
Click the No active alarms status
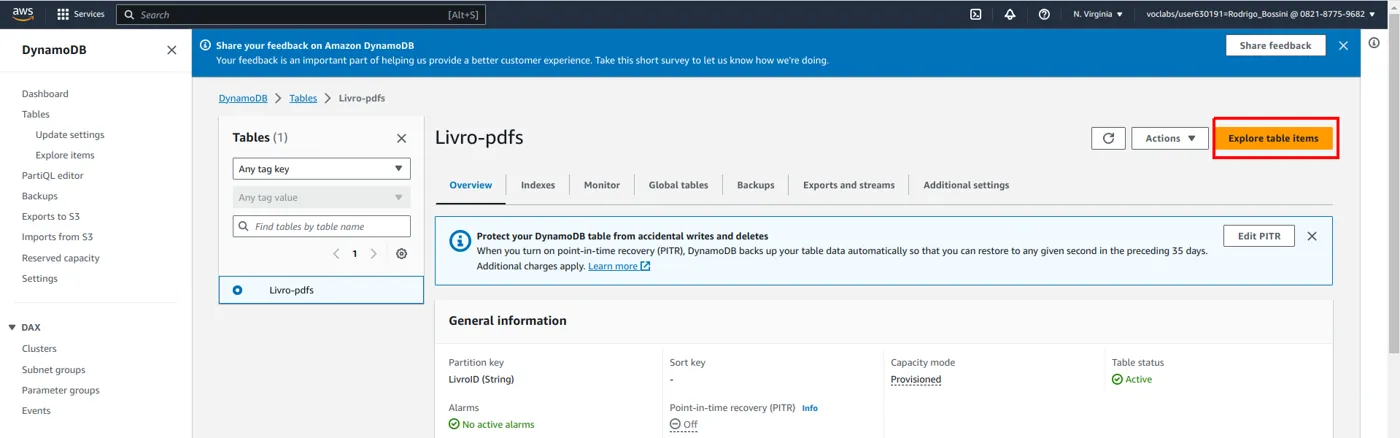(492, 425)
